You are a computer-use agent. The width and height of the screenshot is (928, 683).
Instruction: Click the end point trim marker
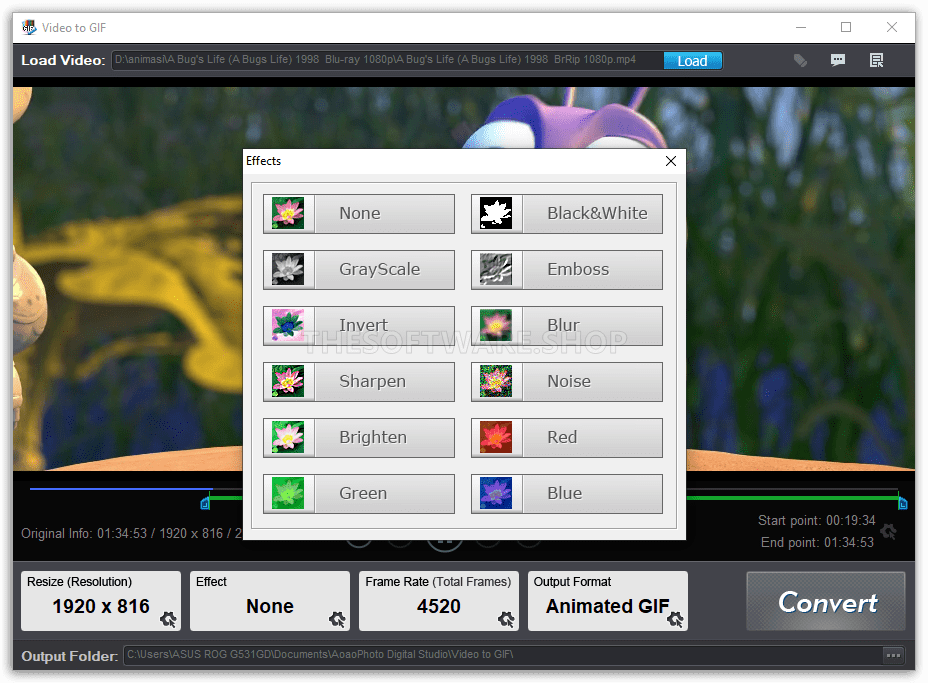coord(903,504)
